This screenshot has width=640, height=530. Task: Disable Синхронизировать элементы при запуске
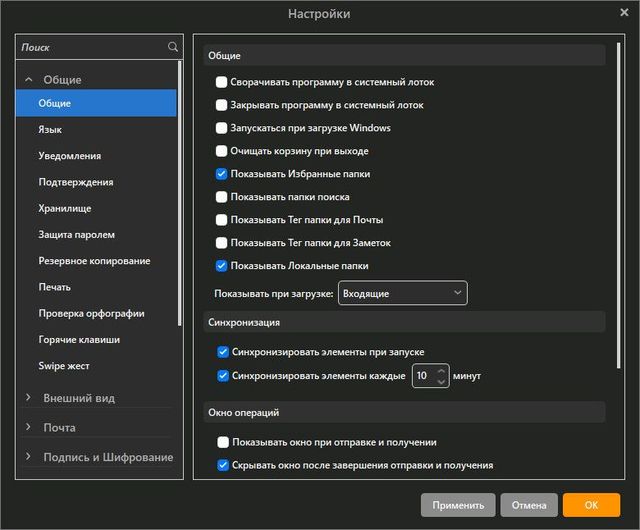(x=223, y=352)
